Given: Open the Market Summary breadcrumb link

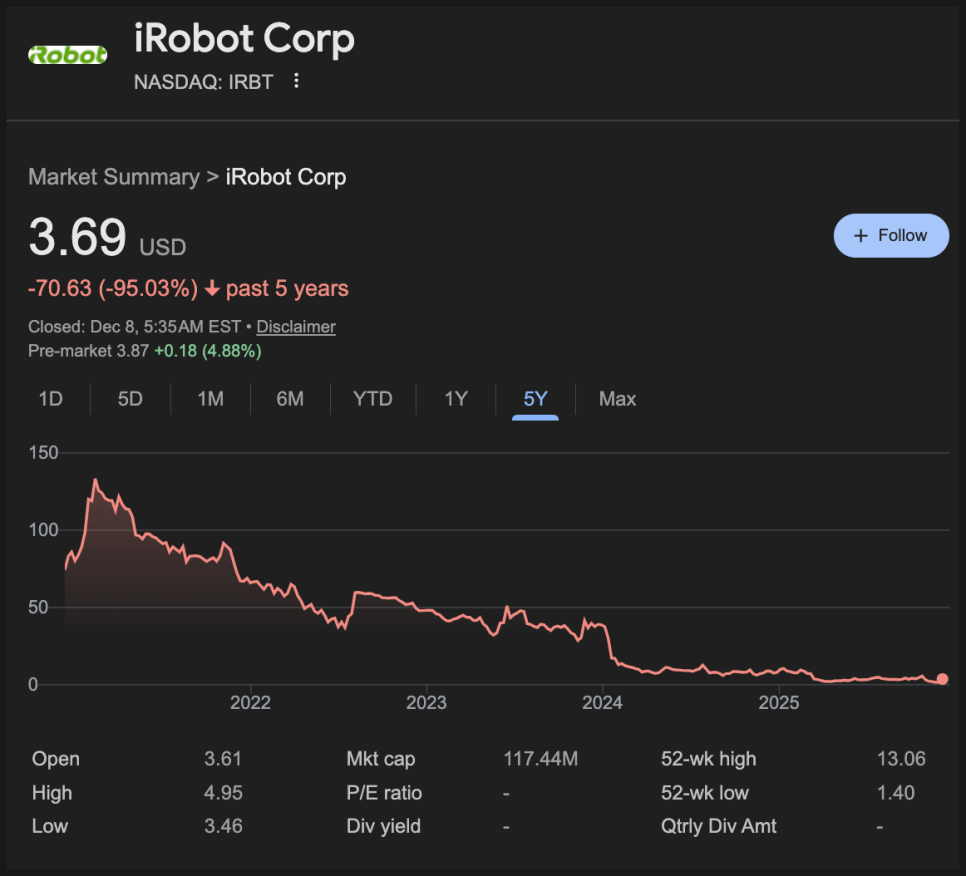Looking at the screenshot, I should (x=113, y=177).
